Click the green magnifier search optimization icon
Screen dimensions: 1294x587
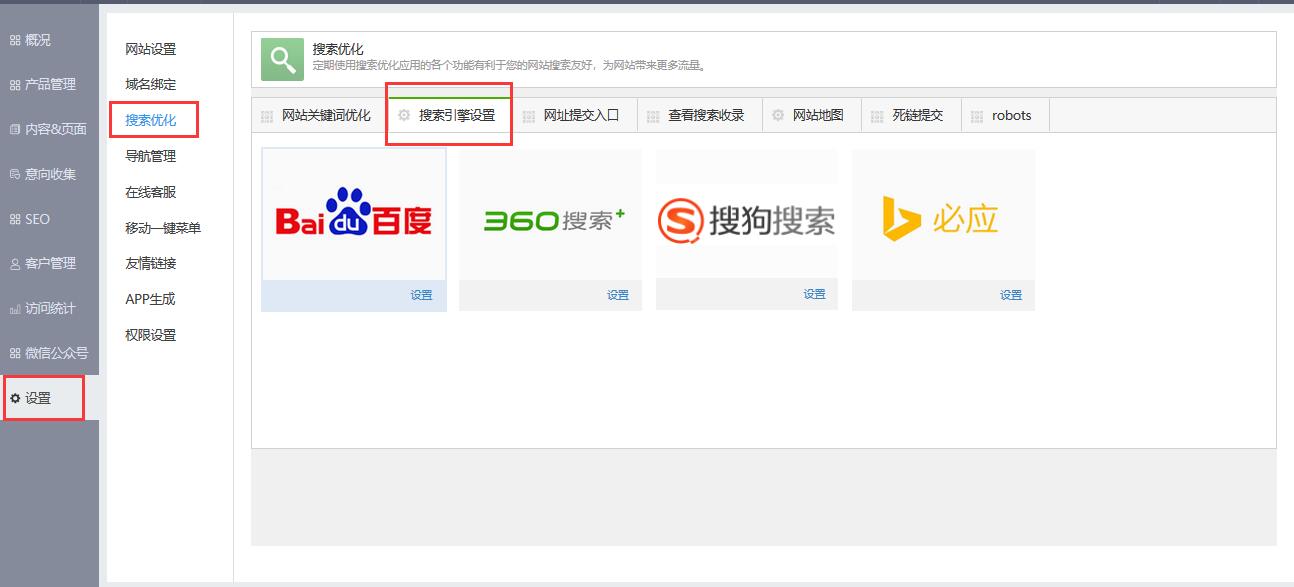click(282, 59)
